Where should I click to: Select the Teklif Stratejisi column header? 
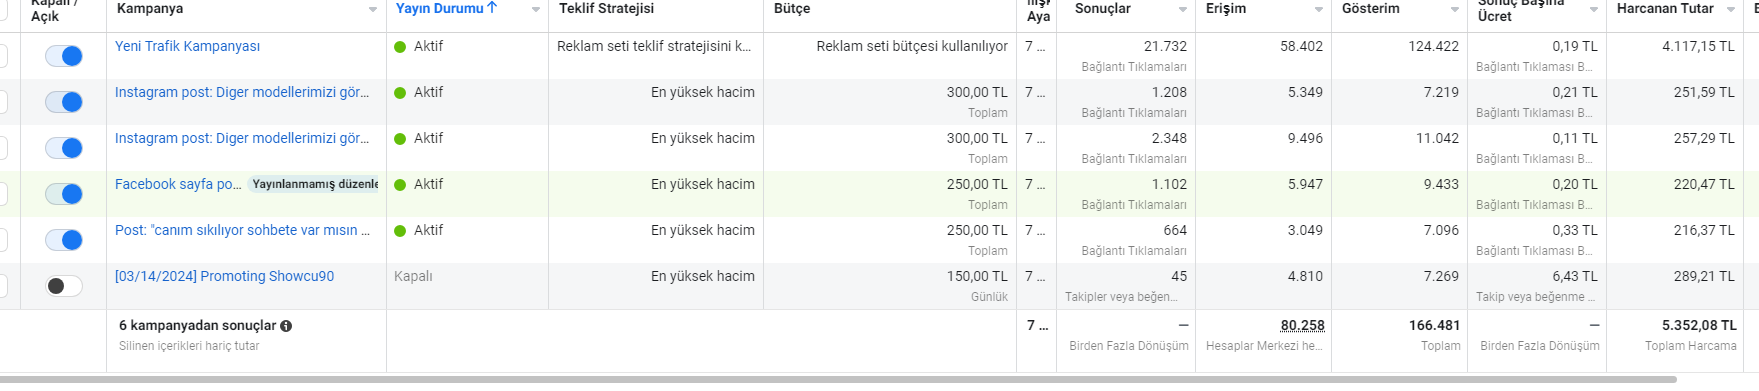click(606, 8)
